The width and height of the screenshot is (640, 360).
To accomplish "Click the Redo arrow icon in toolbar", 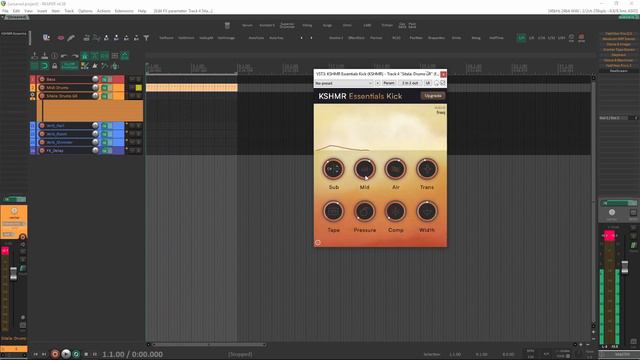I will 75,56.
